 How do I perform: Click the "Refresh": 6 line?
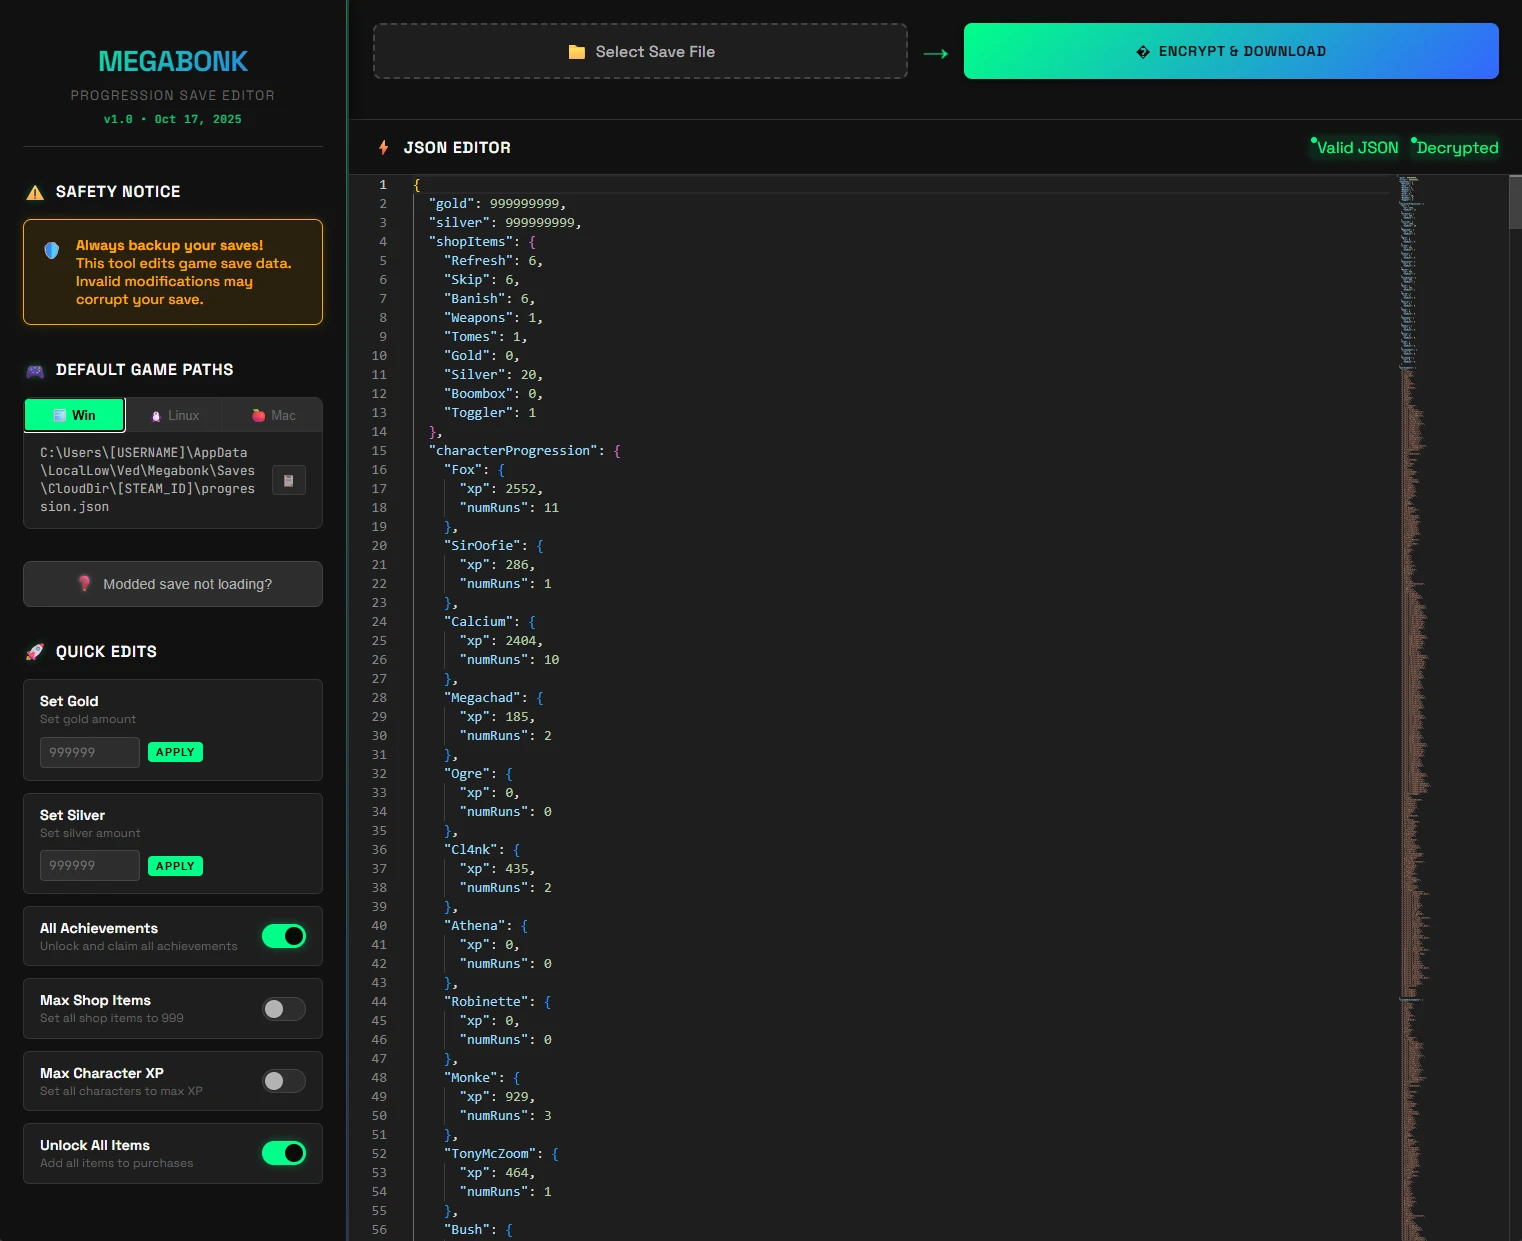click(493, 261)
